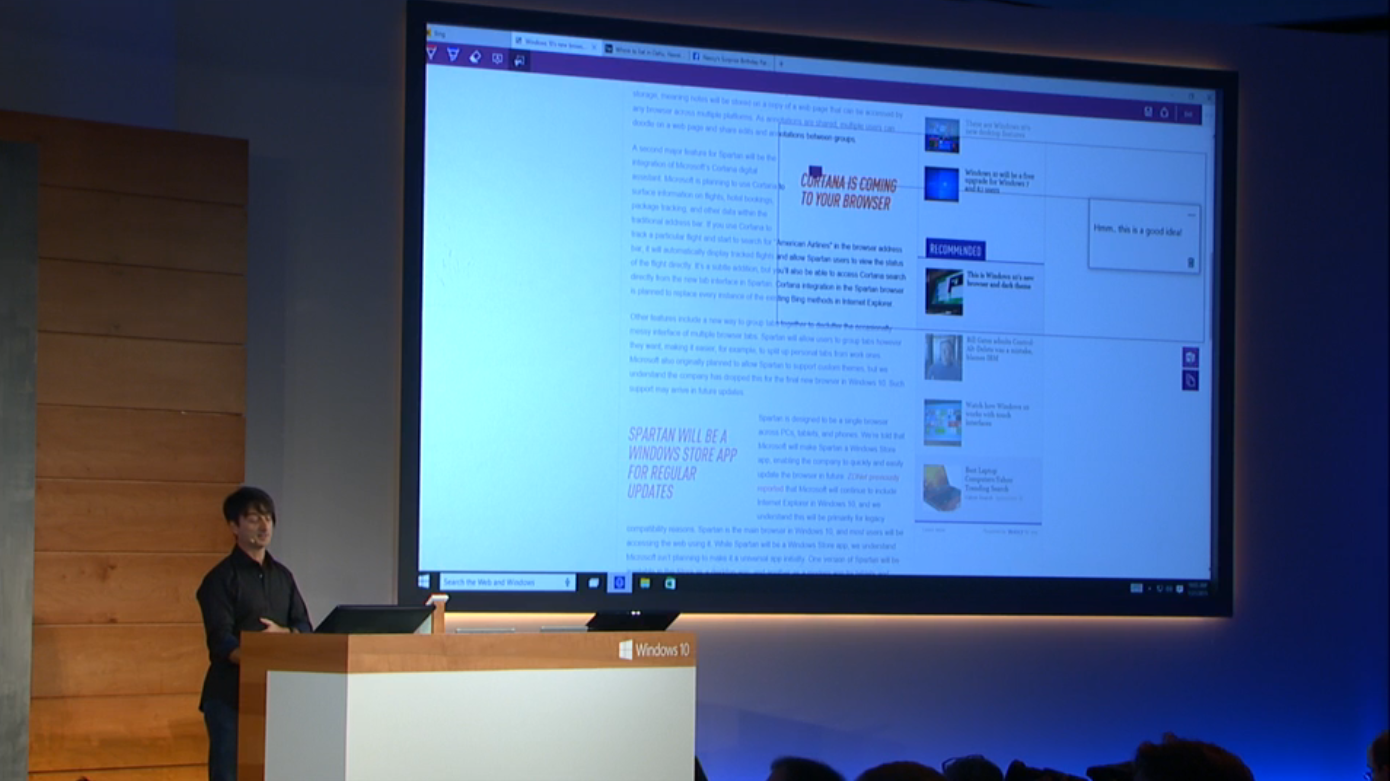
Task: Click the Best Laptop Computers sponsored thumbnail
Action: [941, 487]
